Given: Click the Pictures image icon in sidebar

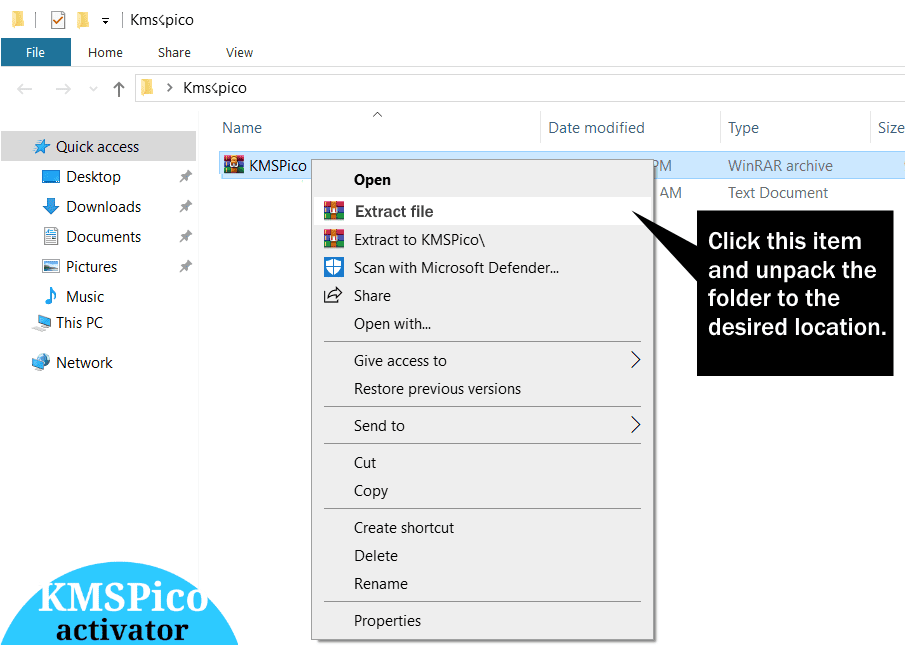Looking at the screenshot, I should (51, 266).
